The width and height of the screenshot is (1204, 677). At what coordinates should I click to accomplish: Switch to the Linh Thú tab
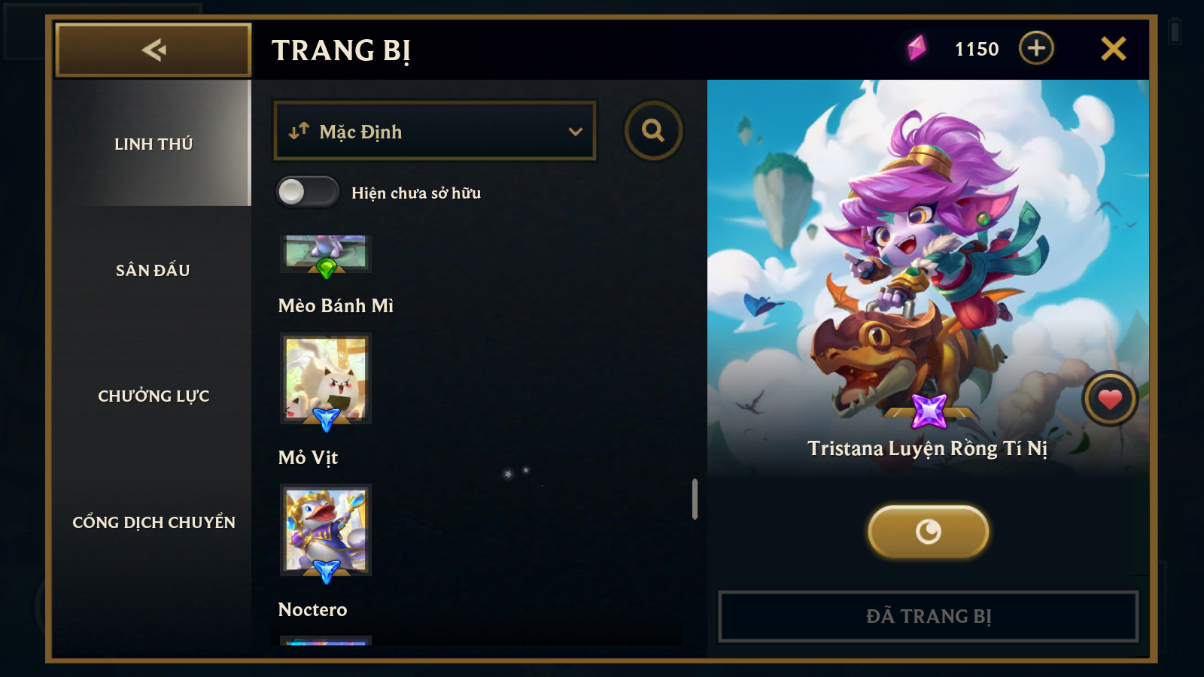coord(153,144)
